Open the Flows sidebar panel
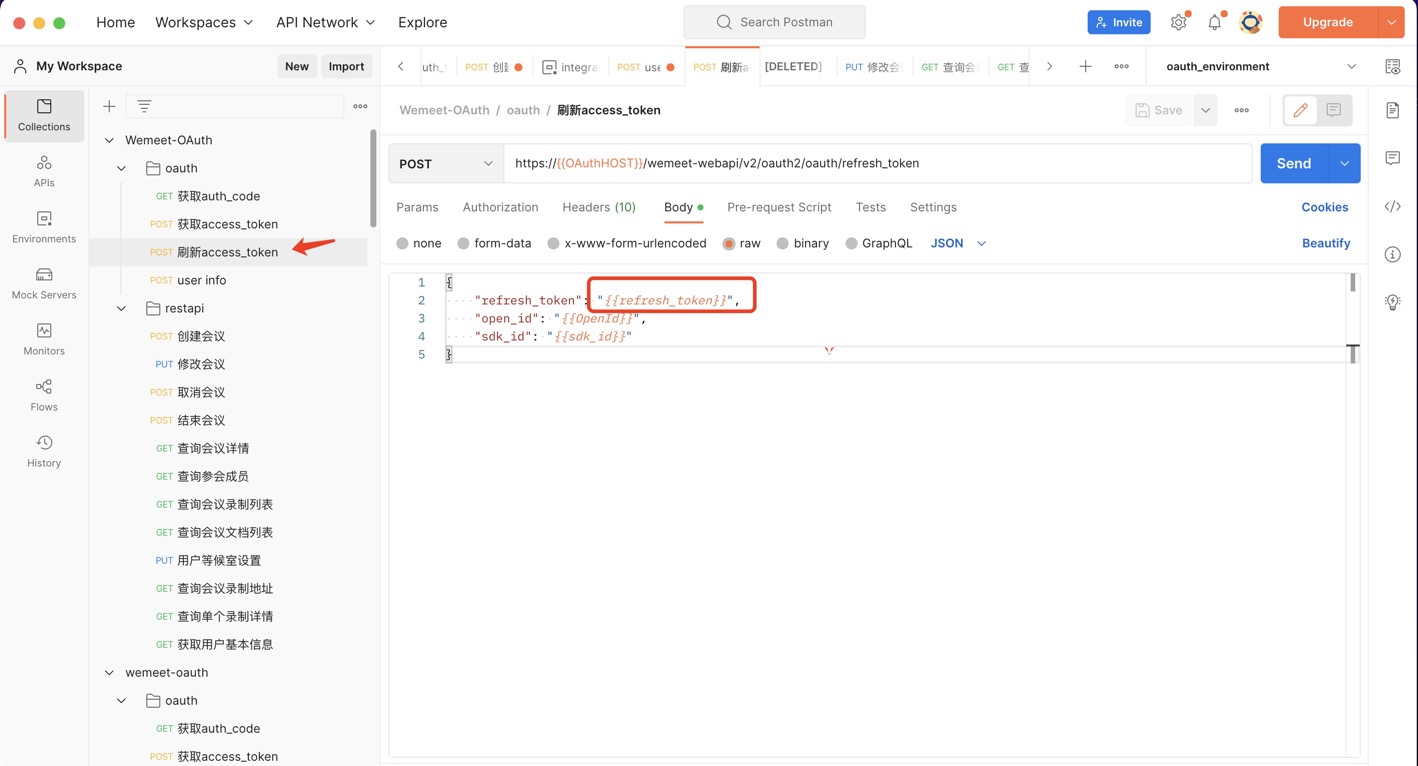Image resolution: width=1418 pixels, height=766 pixels. pyautogui.click(x=44, y=395)
